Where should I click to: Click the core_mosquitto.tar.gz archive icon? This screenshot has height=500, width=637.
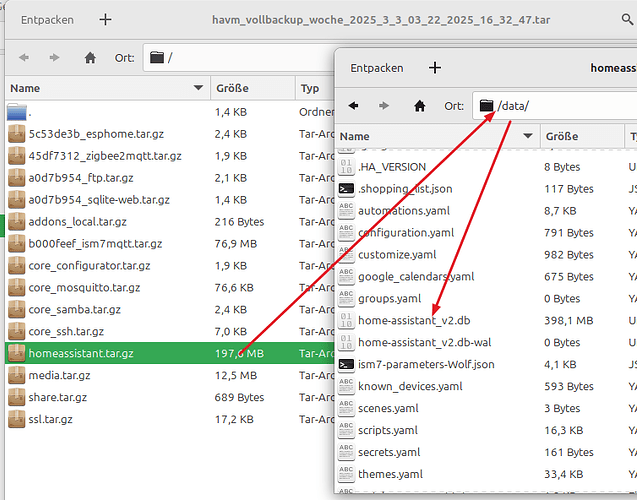(x=17, y=287)
